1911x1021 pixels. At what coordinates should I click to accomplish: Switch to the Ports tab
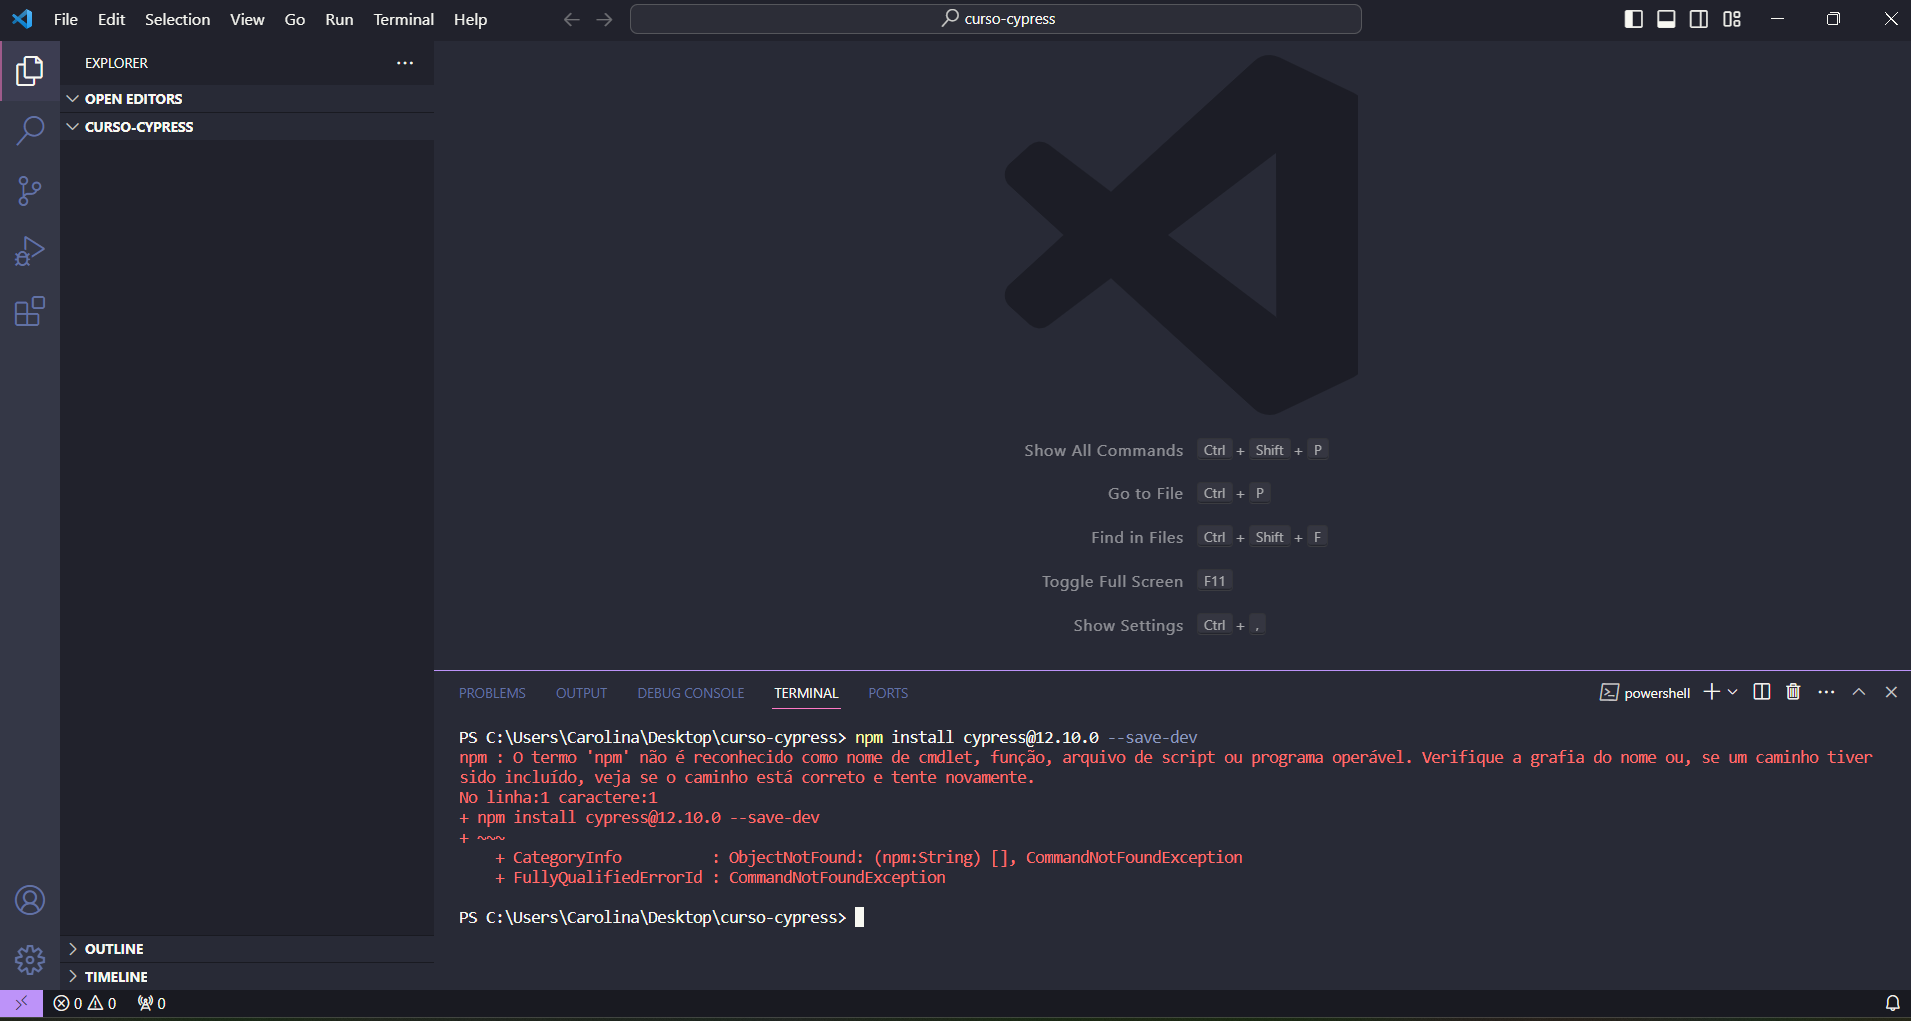[888, 693]
